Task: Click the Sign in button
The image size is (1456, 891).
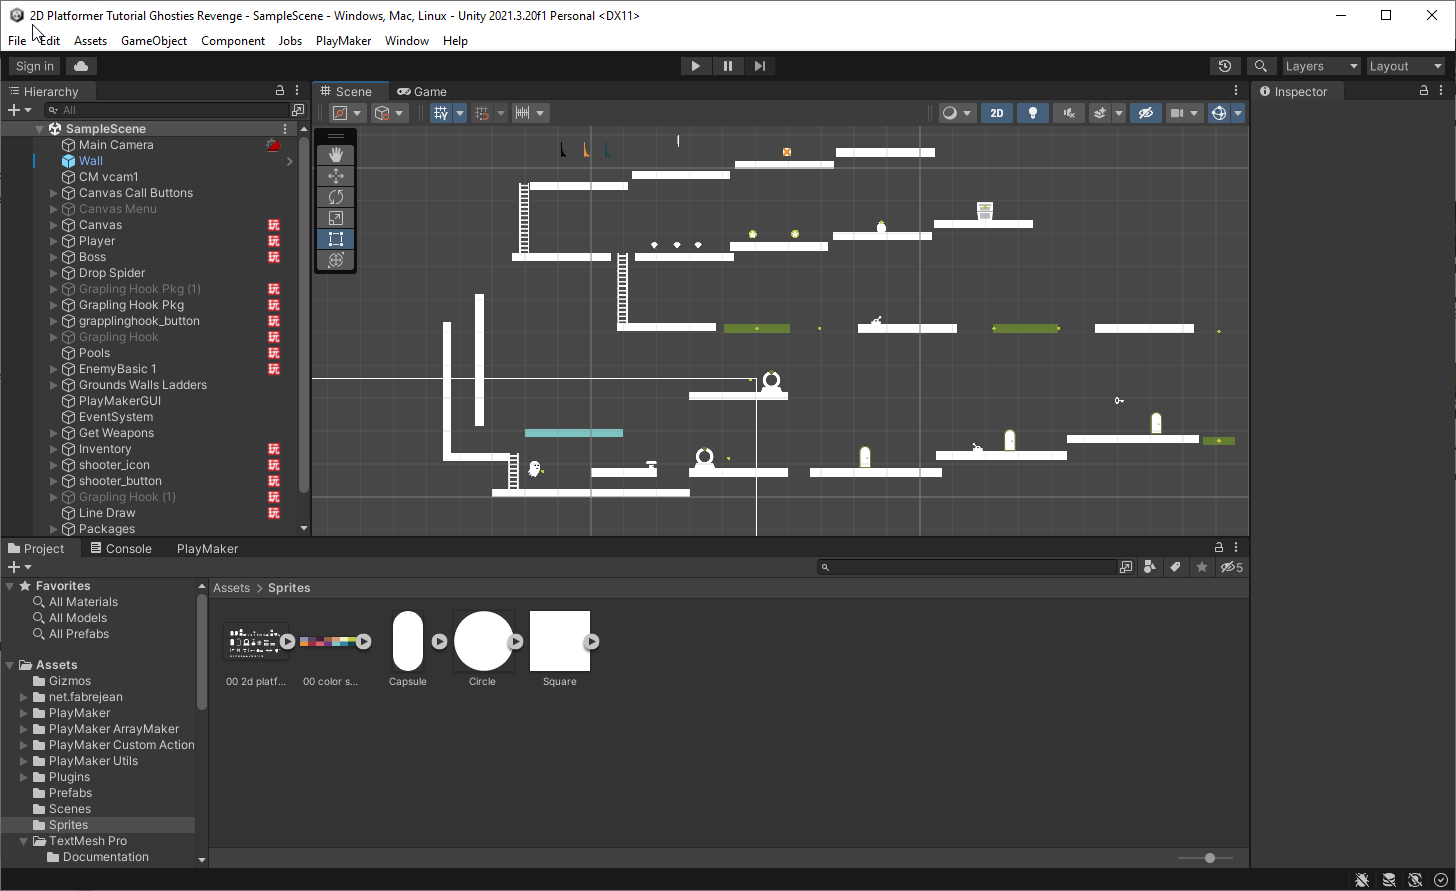Action: click(x=35, y=66)
